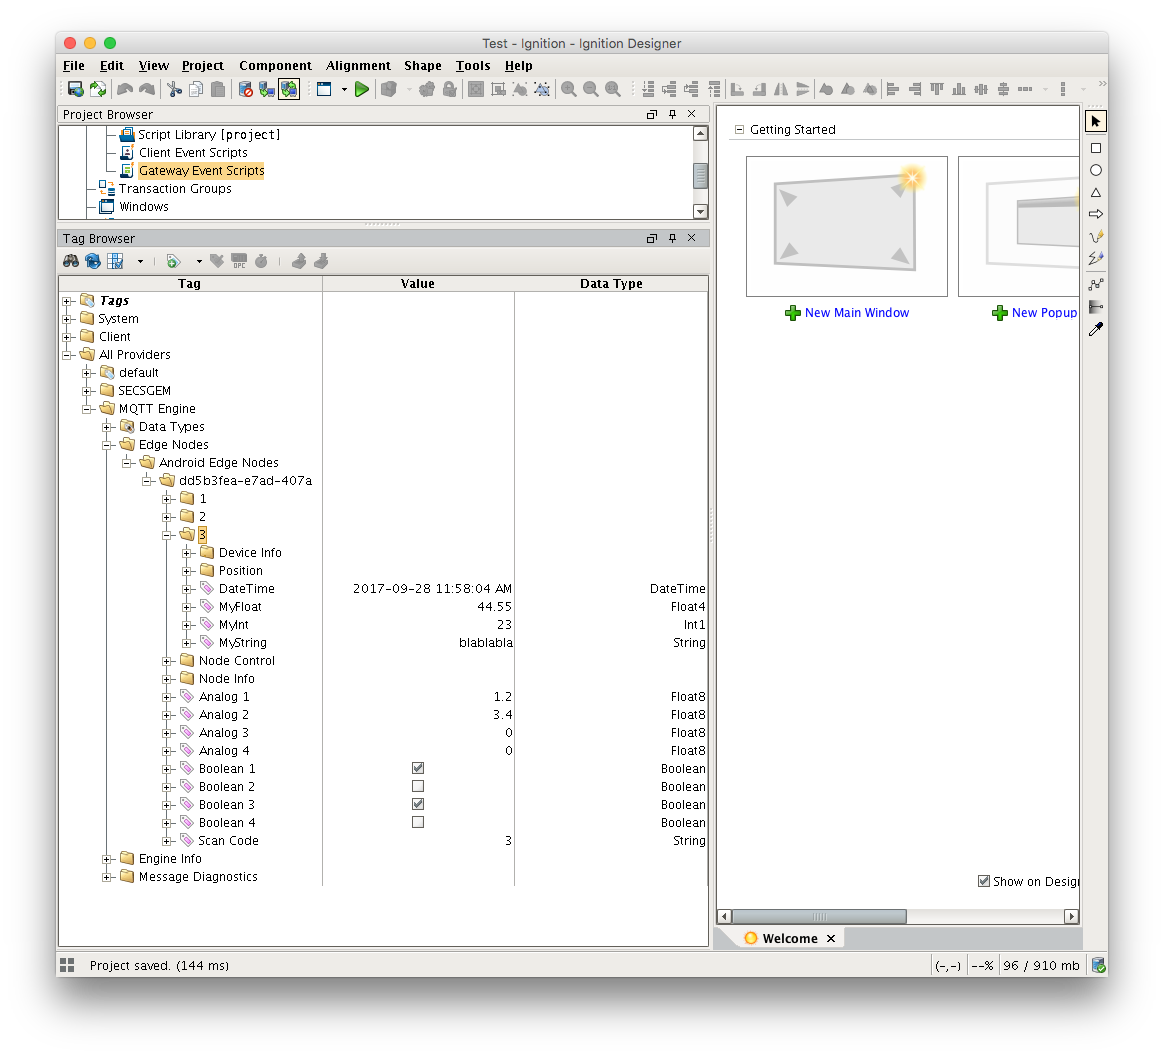
Task: Expand the Engine Info folder
Action: pos(107,859)
